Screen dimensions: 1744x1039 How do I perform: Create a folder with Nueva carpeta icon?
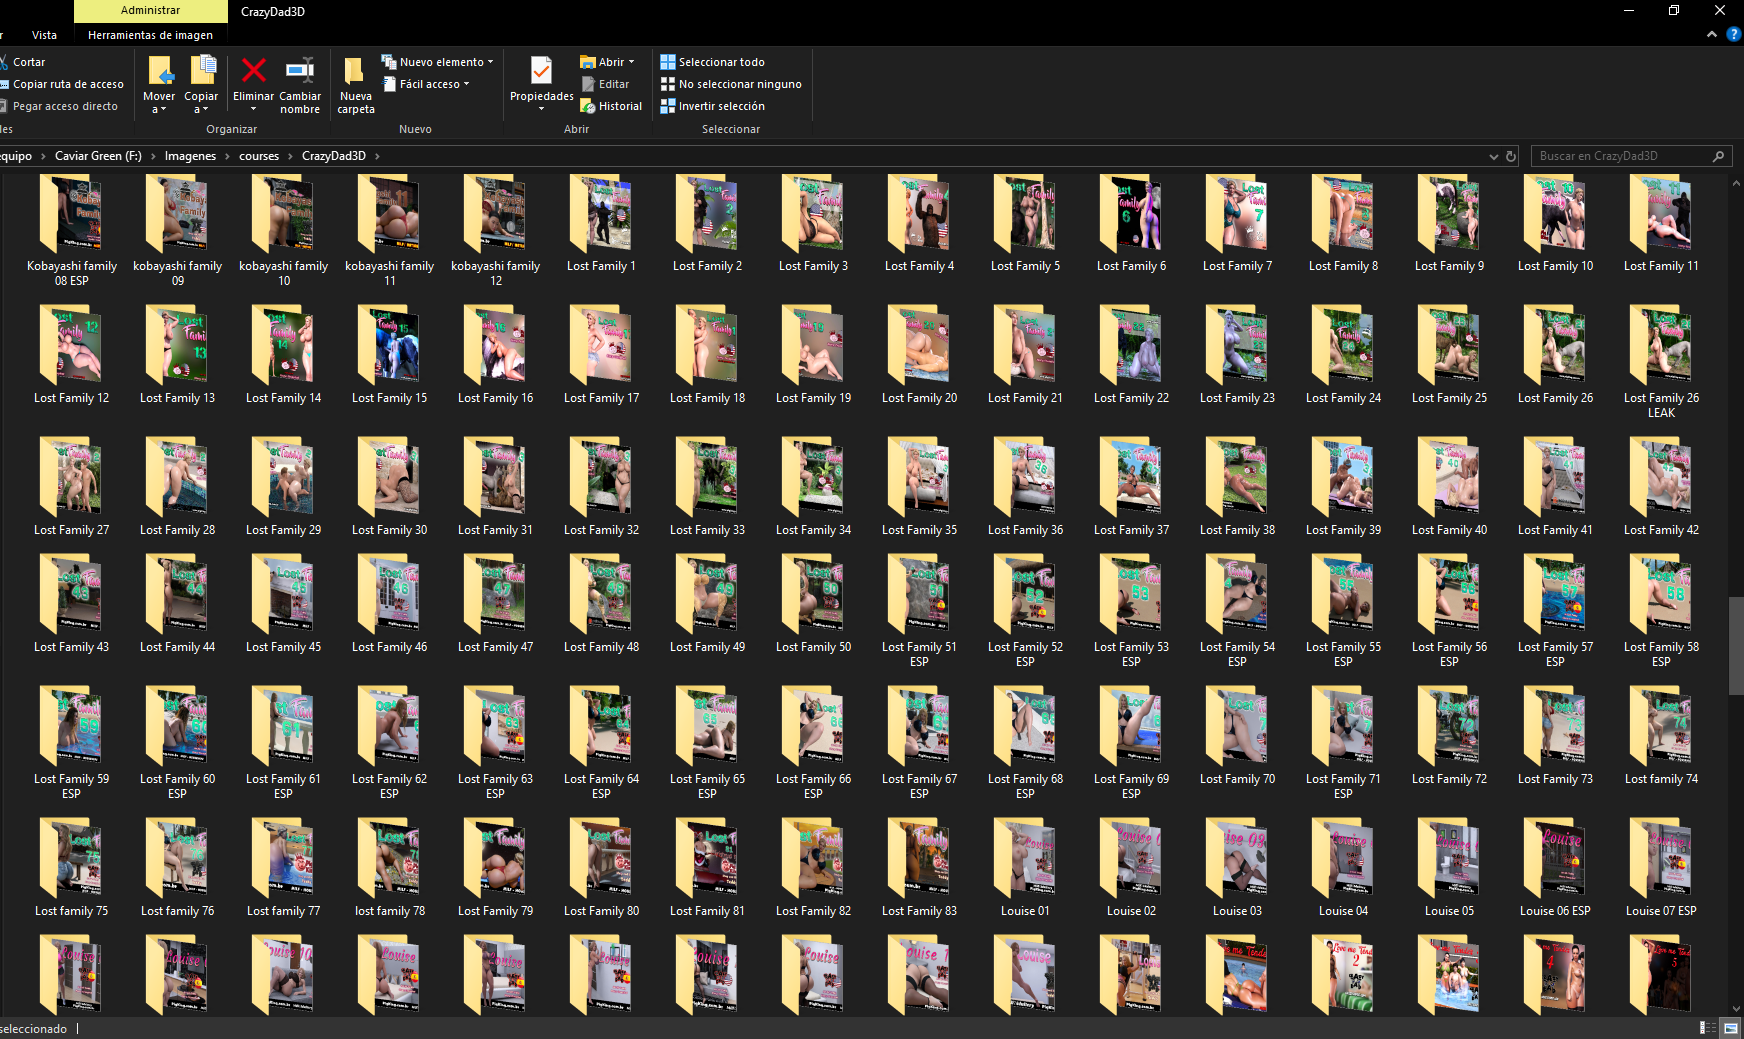coord(354,71)
